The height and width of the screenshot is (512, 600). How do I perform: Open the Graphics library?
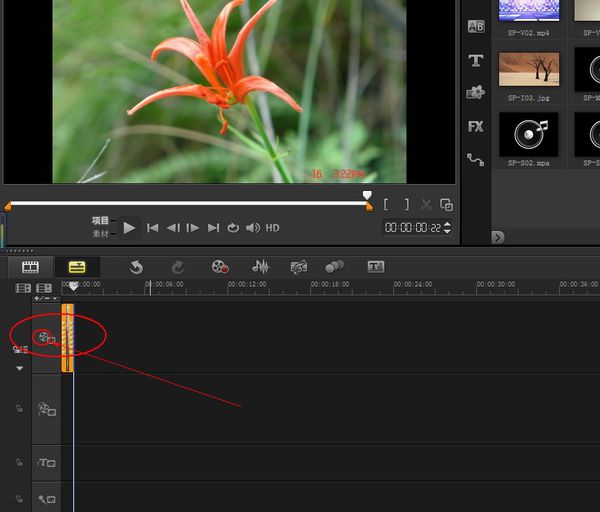click(x=475, y=92)
